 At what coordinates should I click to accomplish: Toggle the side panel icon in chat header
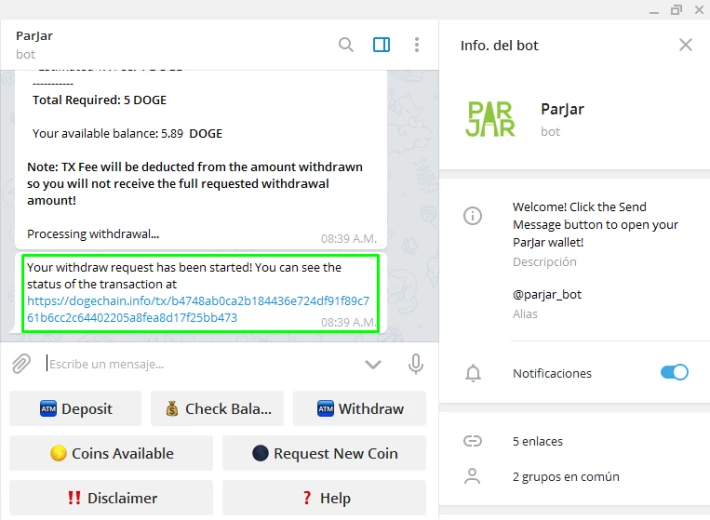(381, 44)
